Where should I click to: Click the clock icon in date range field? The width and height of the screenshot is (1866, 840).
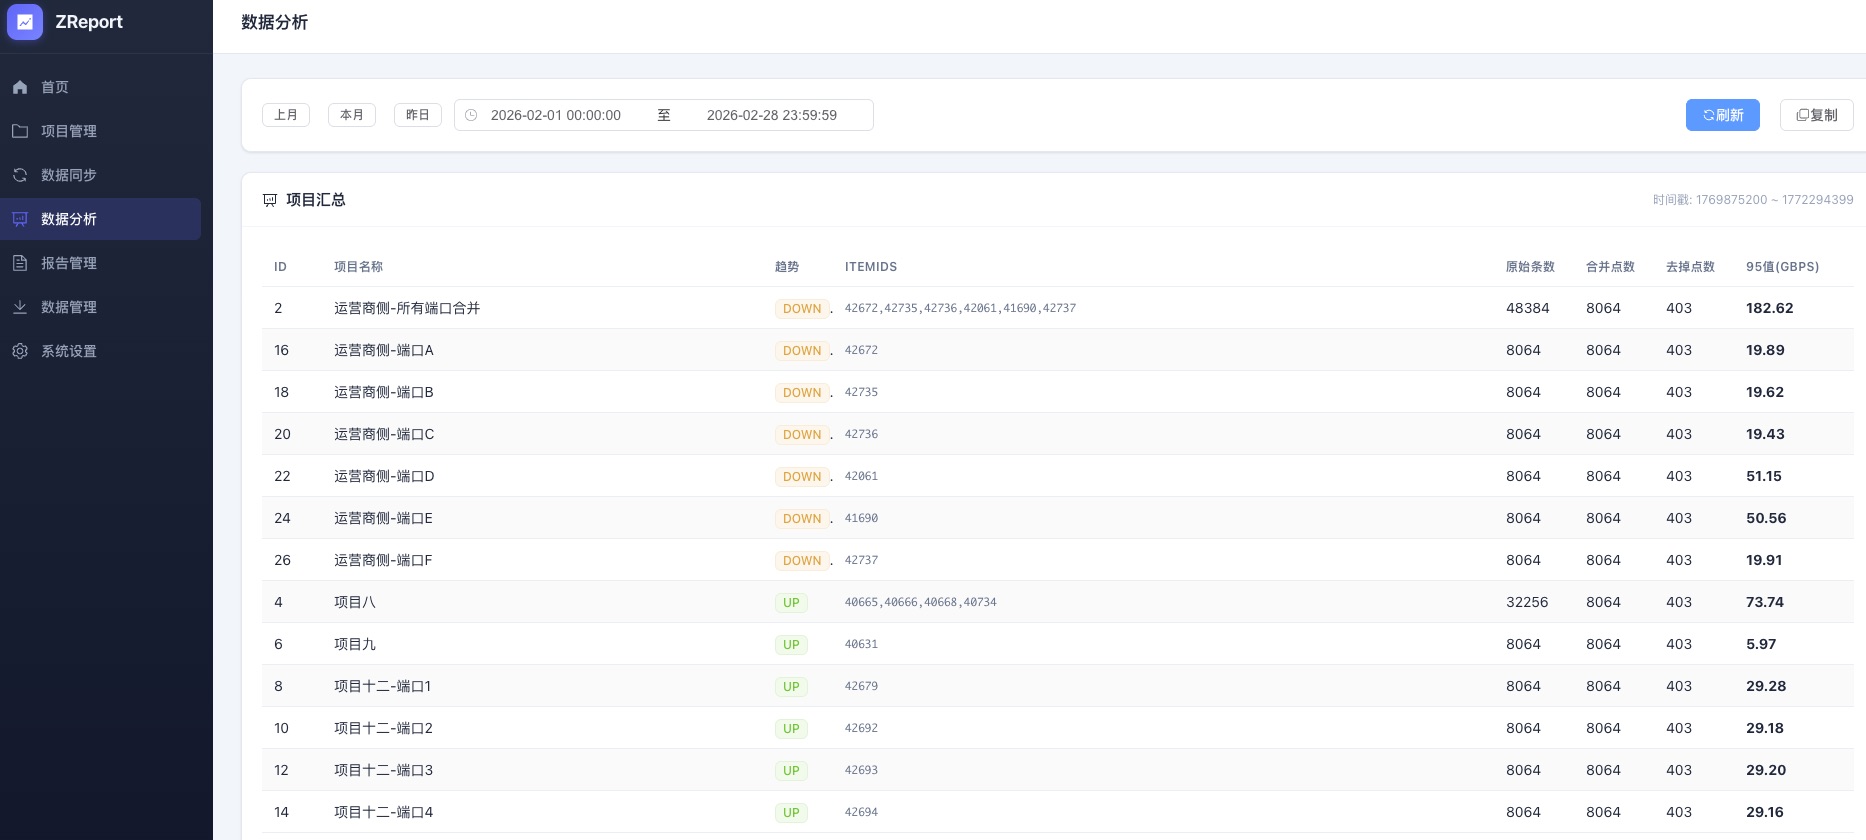click(x=471, y=115)
